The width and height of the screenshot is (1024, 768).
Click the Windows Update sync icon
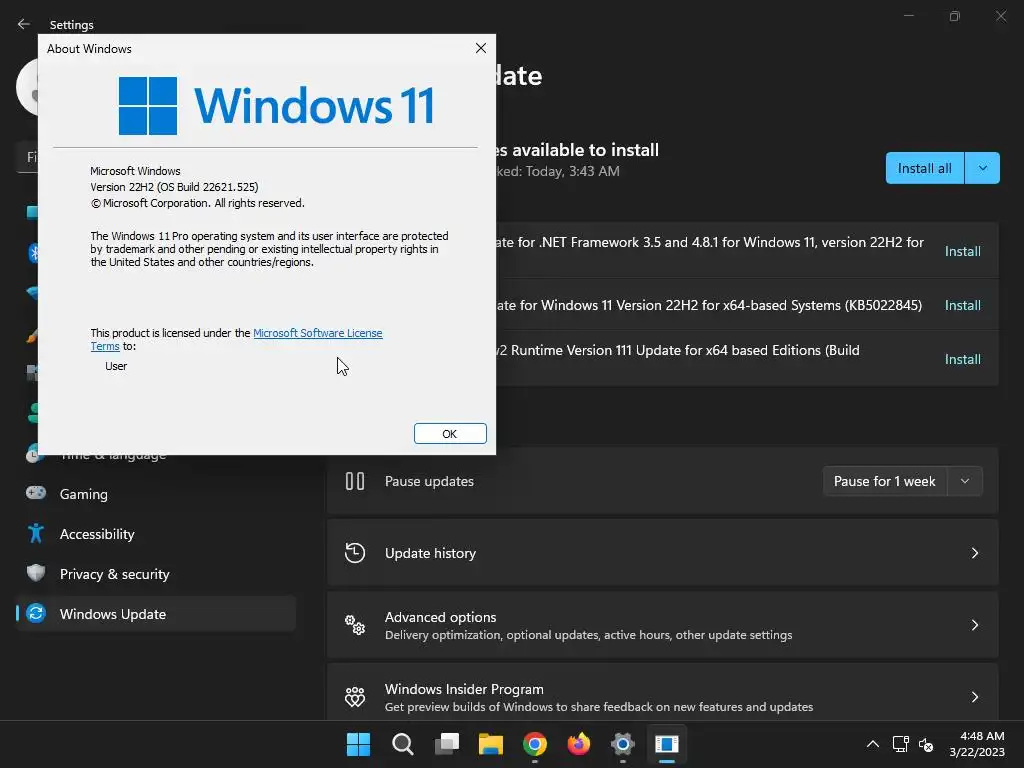point(36,613)
